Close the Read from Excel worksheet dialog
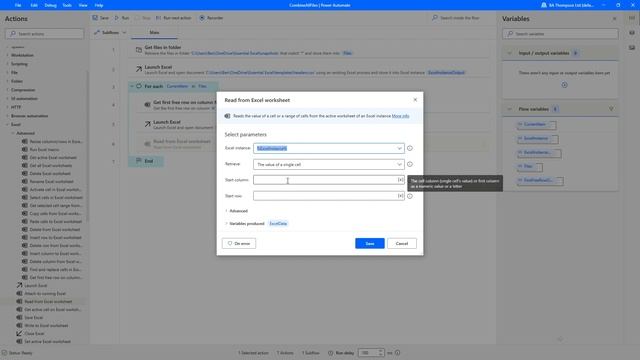This screenshot has width=640, height=360. click(415, 100)
